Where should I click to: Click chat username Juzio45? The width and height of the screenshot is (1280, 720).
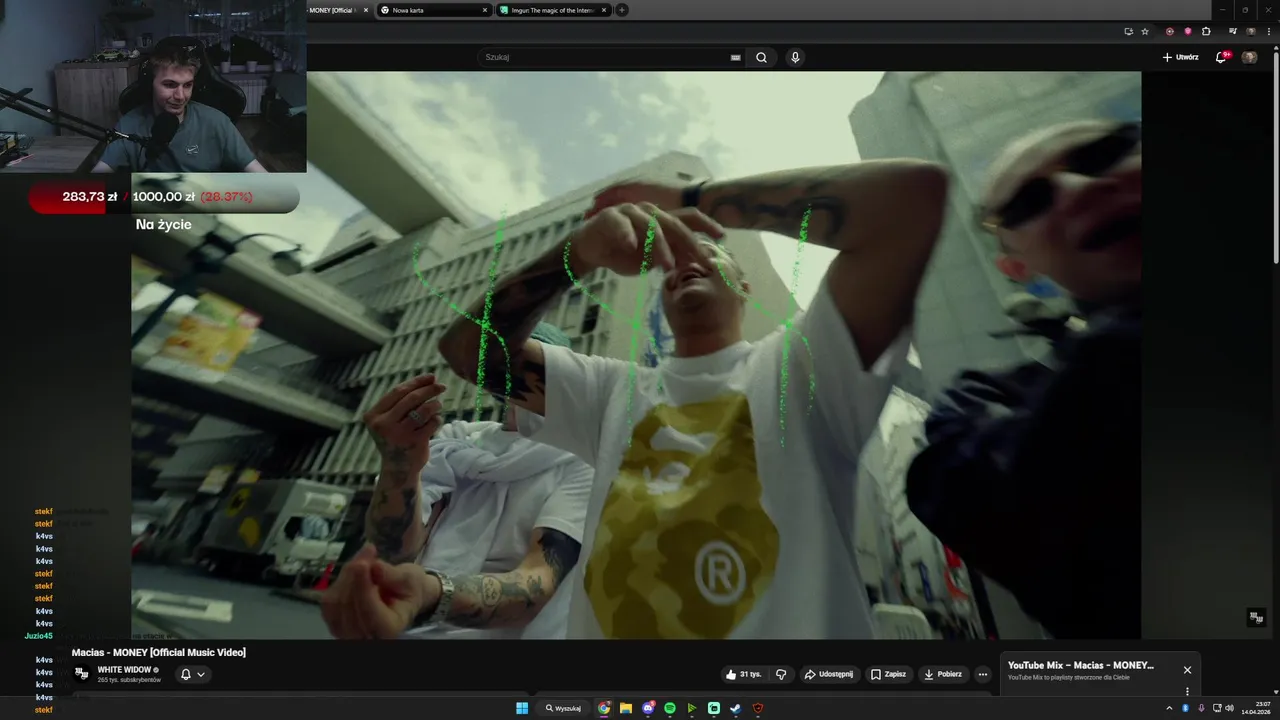click(39, 636)
